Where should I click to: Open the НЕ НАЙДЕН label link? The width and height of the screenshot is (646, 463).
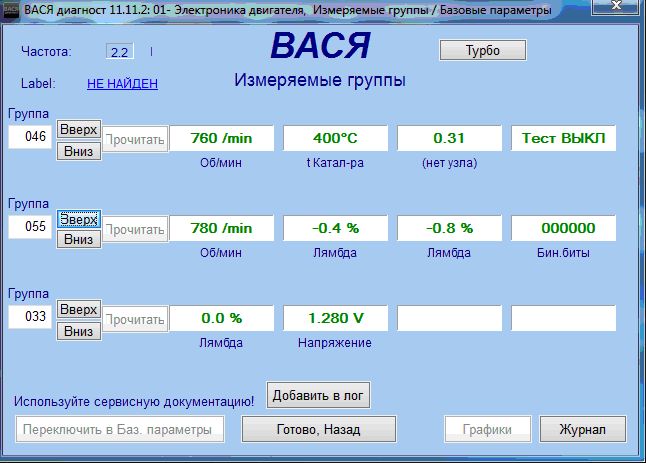coord(122,84)
